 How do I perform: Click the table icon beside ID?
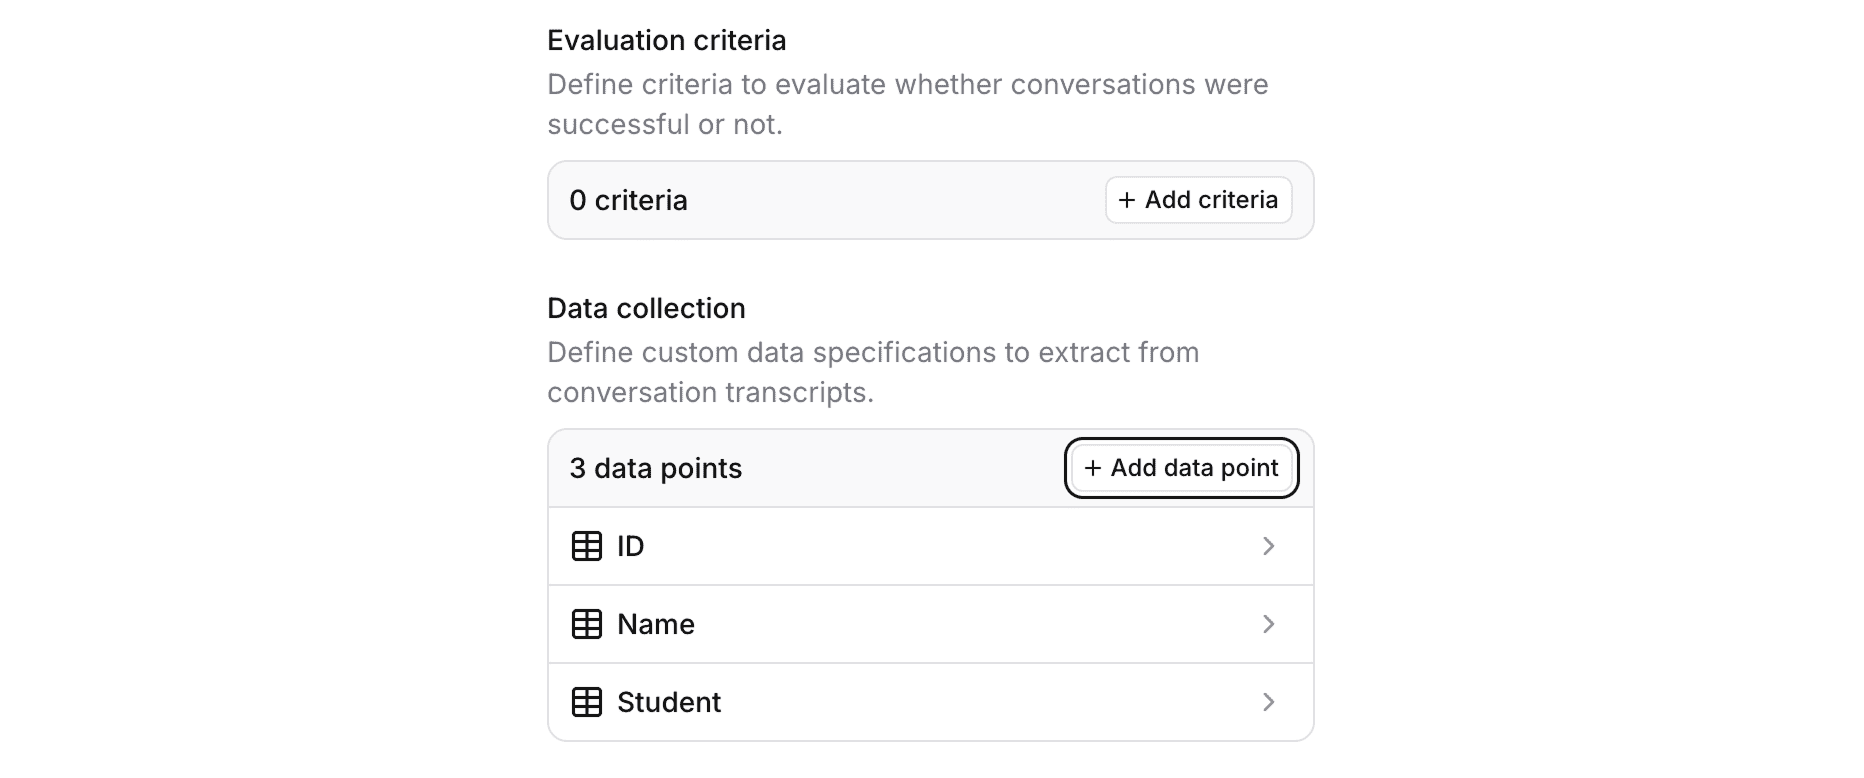(586, 546)
